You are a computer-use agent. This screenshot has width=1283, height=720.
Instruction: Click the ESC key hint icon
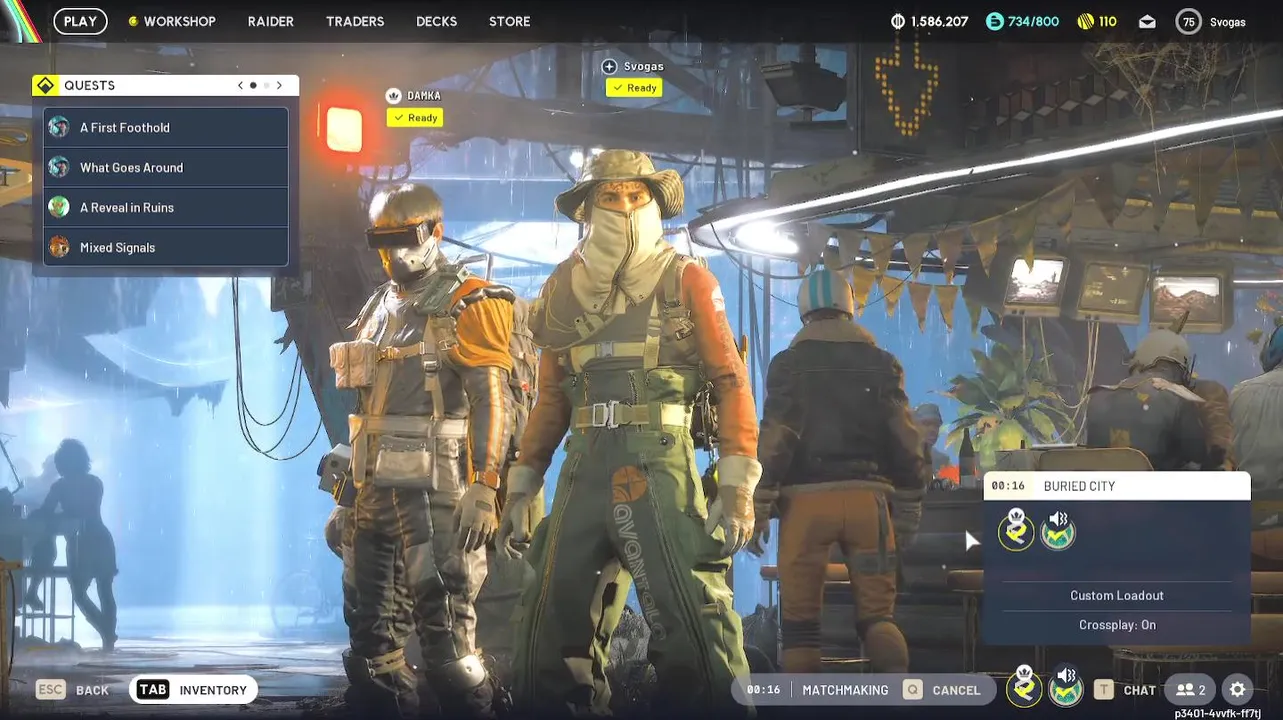click(x=51, y=690)
